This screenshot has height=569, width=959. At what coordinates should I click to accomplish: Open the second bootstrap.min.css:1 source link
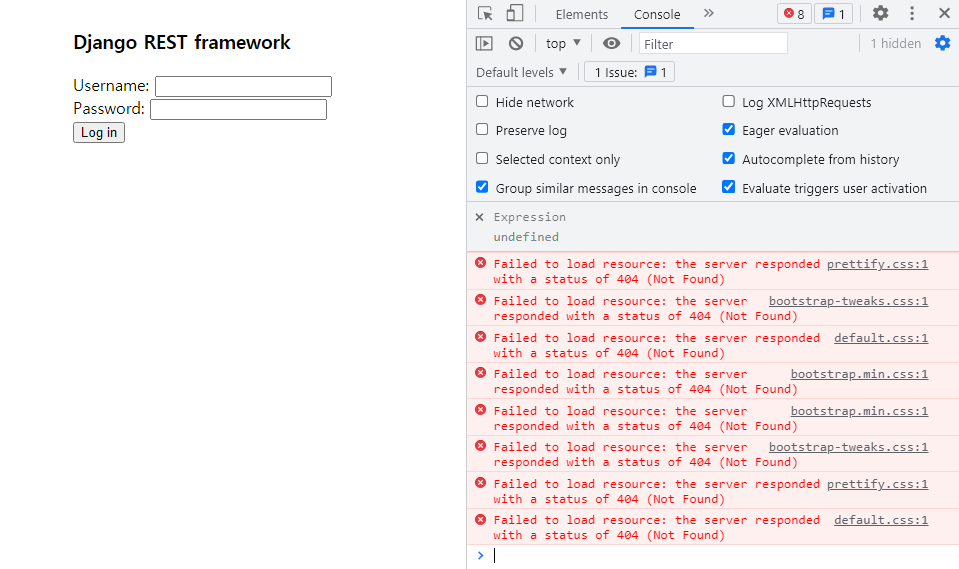pyautogui.click(x=859, y=411)
